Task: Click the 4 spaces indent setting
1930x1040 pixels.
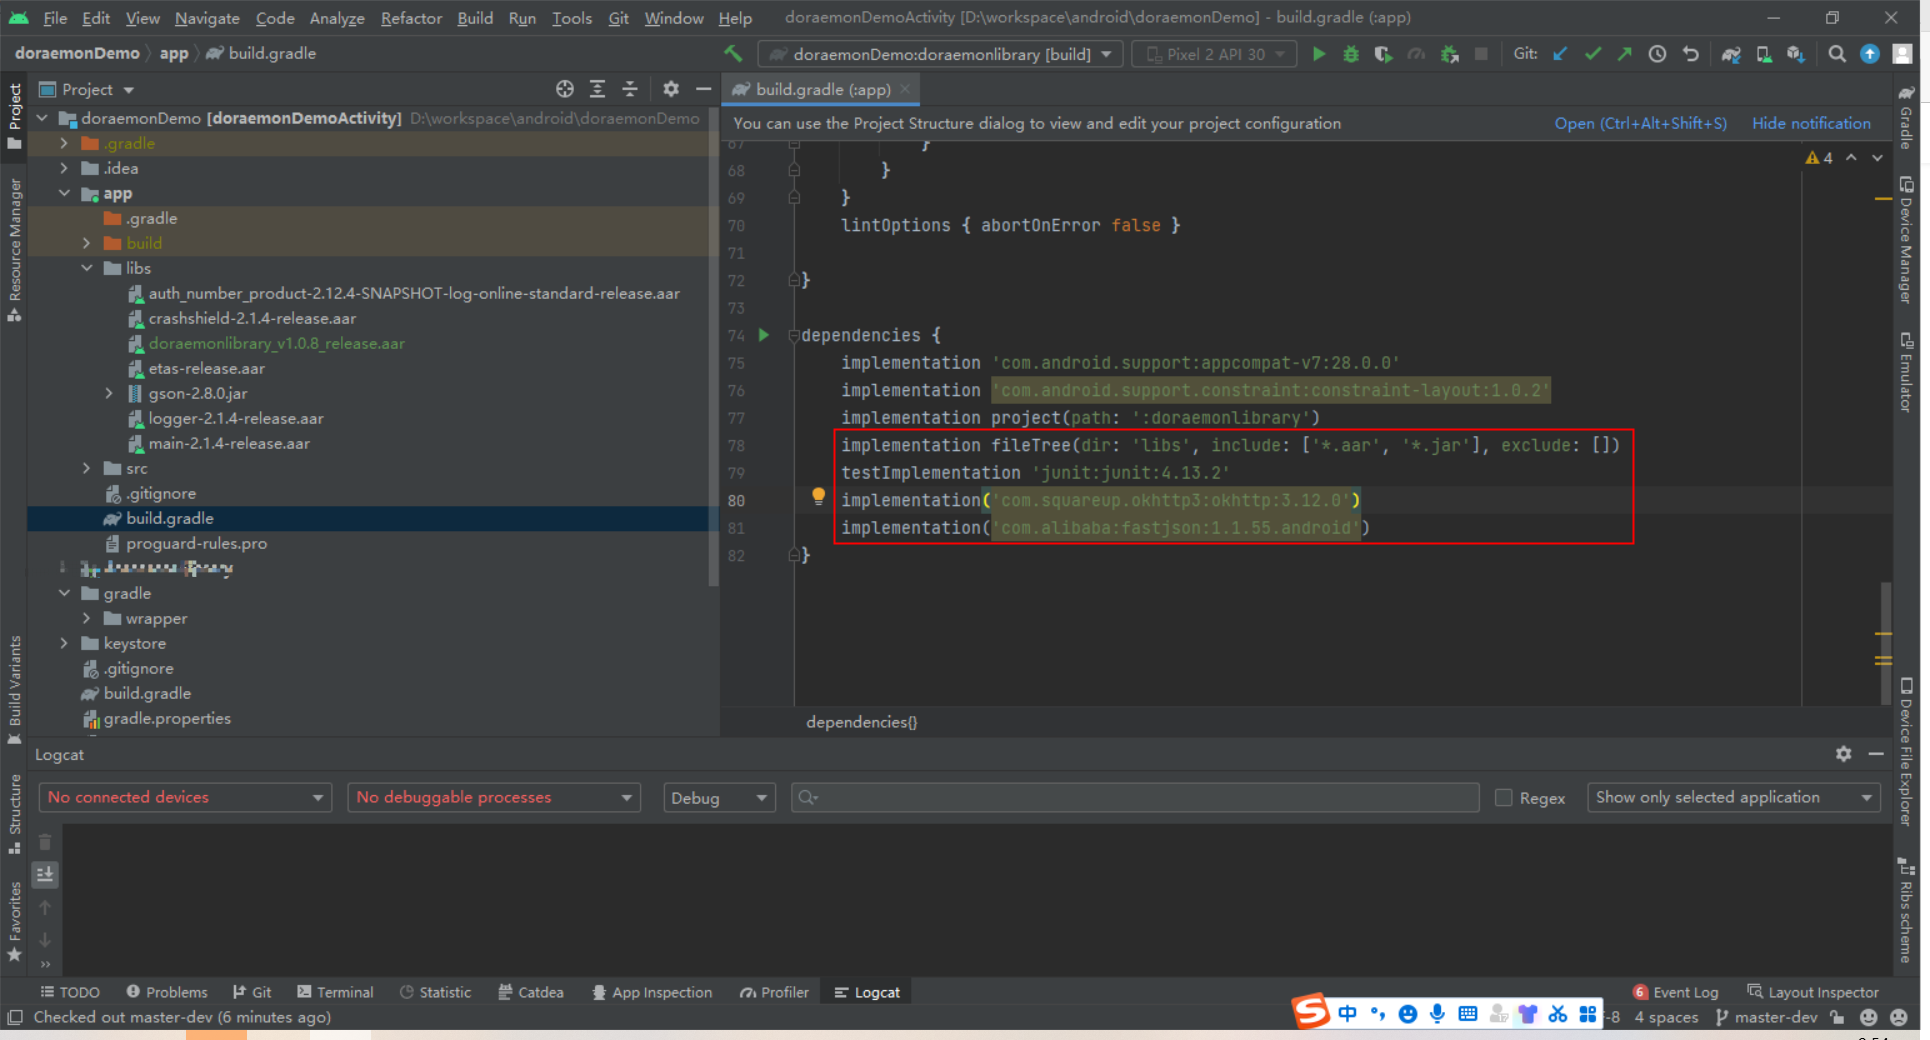Action: [x=1666, y=1017]
